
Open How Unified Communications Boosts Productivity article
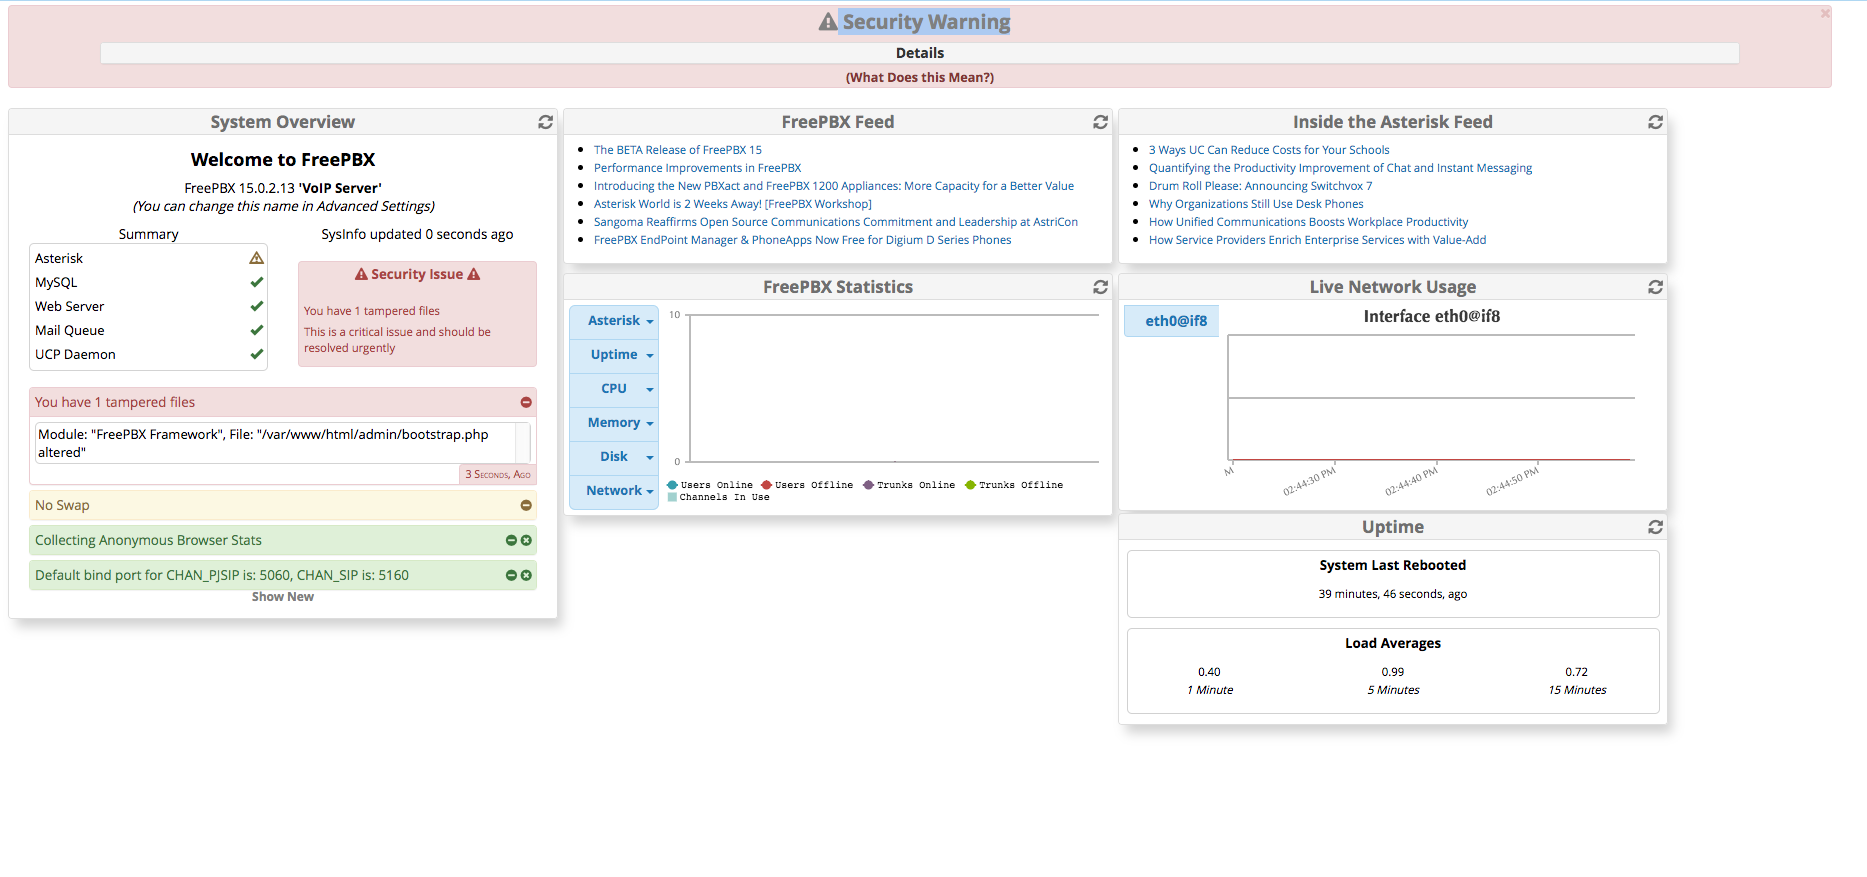[x=1308, y=222]
